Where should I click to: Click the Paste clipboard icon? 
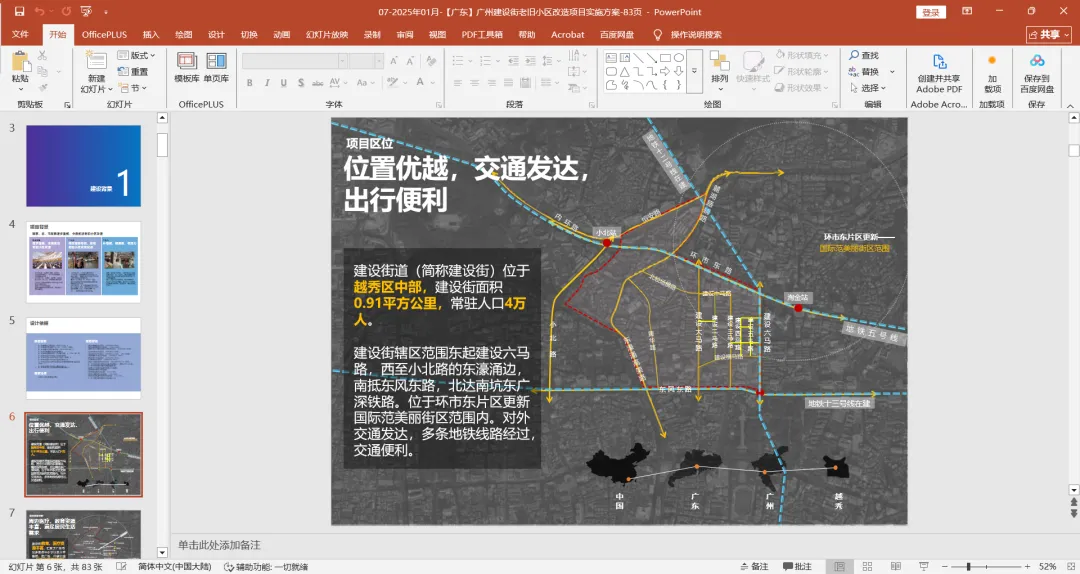coord(21,63)
